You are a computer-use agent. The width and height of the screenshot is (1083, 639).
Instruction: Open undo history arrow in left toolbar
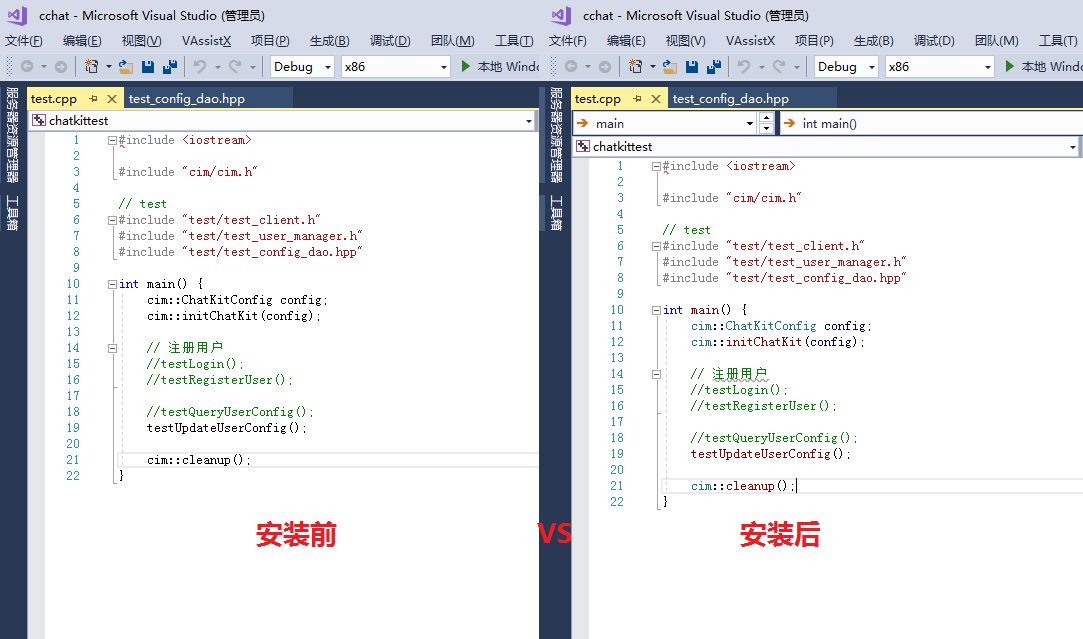pyautogui.click(x=218, y=67)
